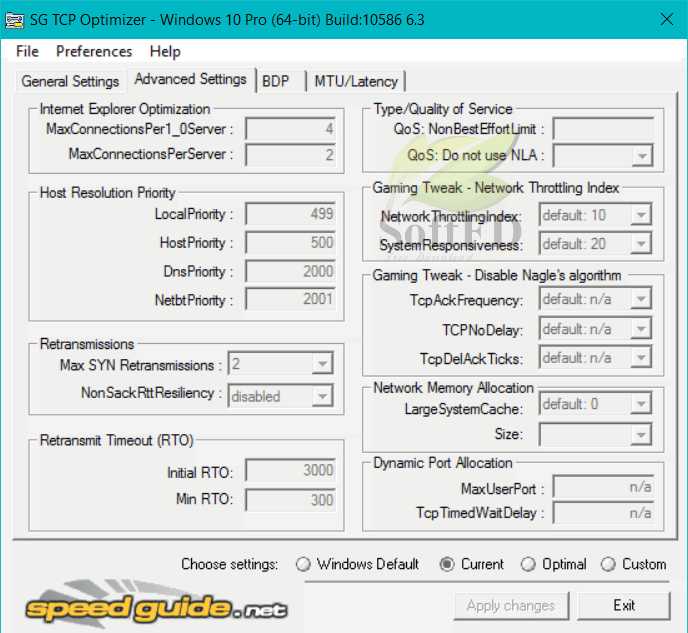This screenshot has width=688, height=633.
Task: Open the TCPNoDelay dropdown
Action: (x=641, y=329)
